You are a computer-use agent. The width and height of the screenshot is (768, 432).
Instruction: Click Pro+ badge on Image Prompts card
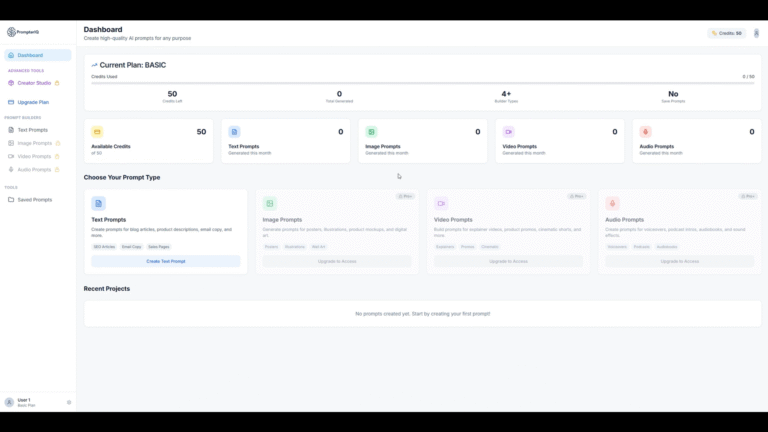[x=405, y=196]
